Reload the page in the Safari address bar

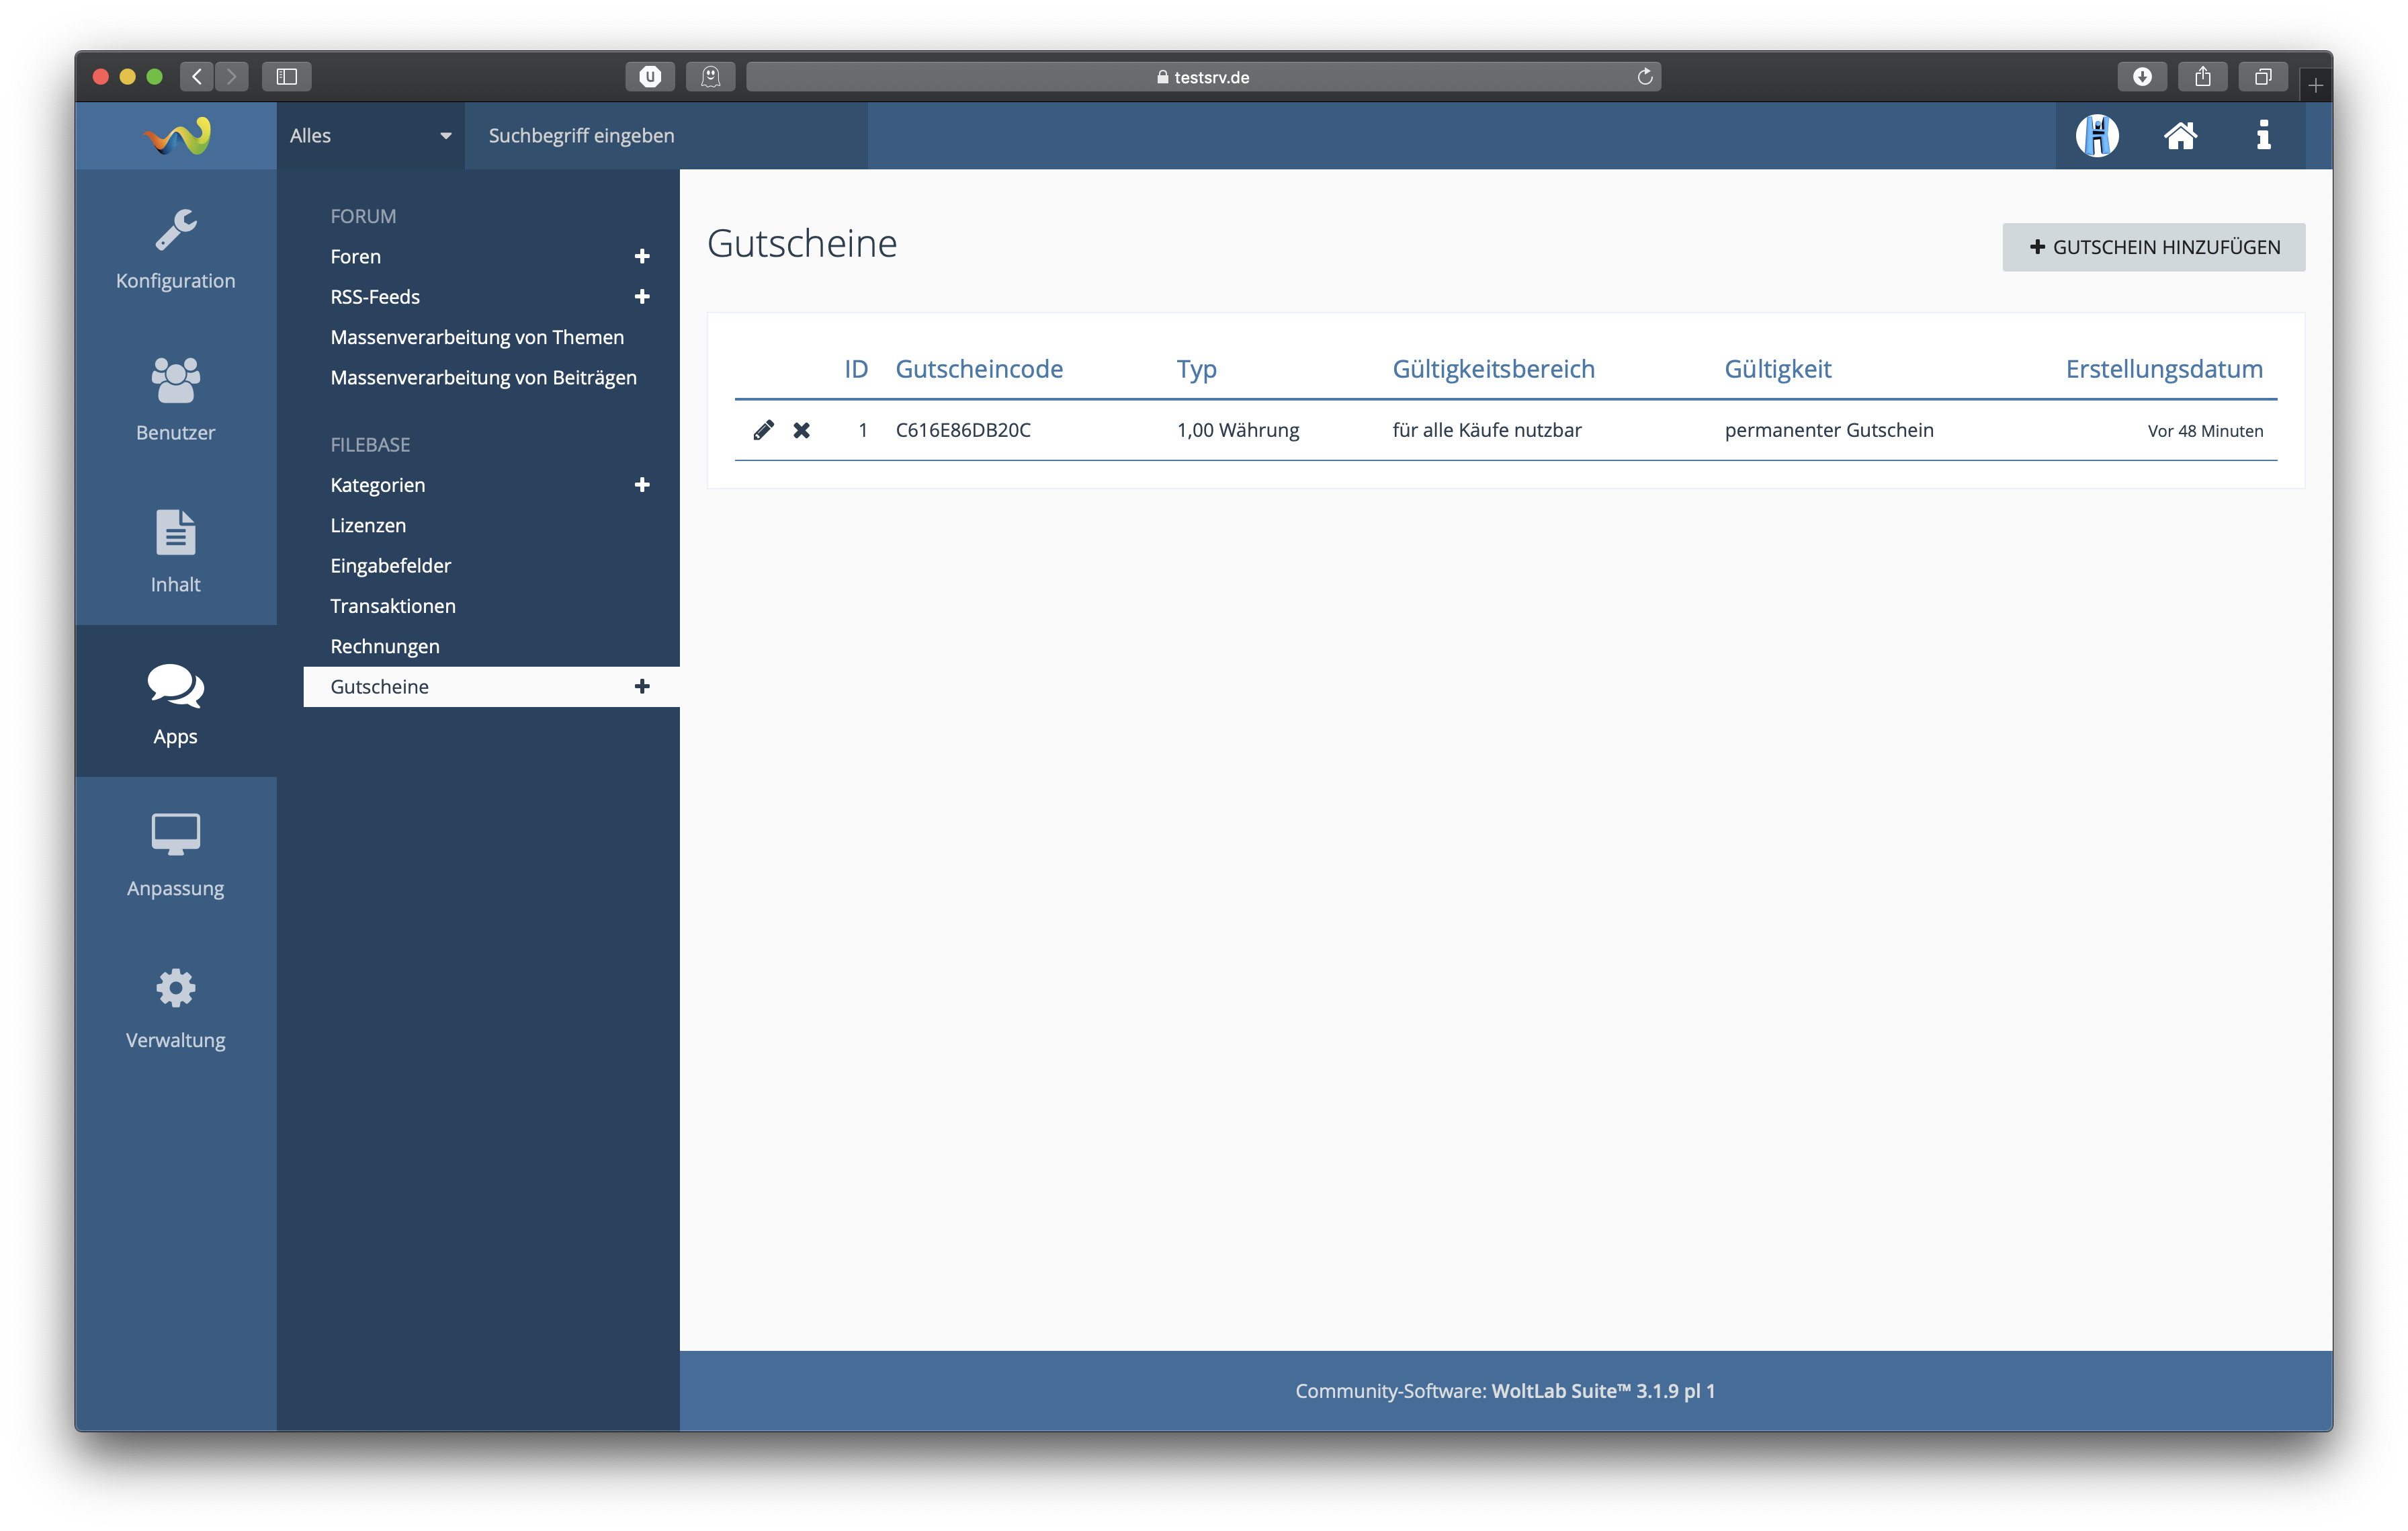click(1644, 77)
